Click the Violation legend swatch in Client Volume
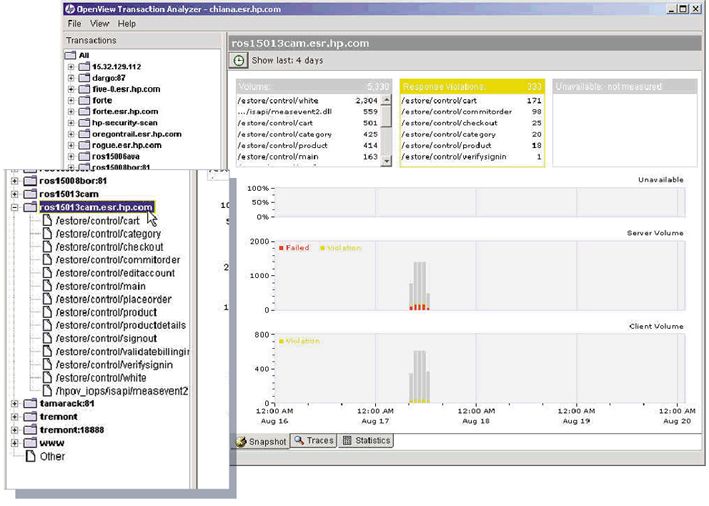This screenshot has height=506, width=709. 281,341
